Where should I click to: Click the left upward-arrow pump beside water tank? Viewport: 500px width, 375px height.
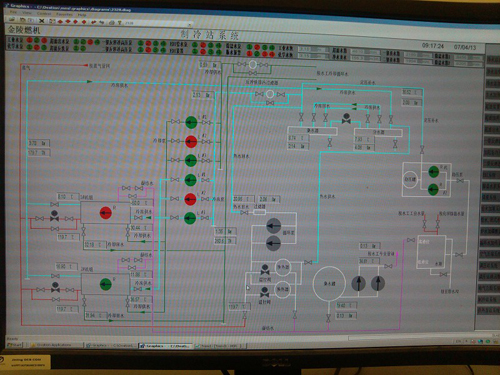[359, 283]
